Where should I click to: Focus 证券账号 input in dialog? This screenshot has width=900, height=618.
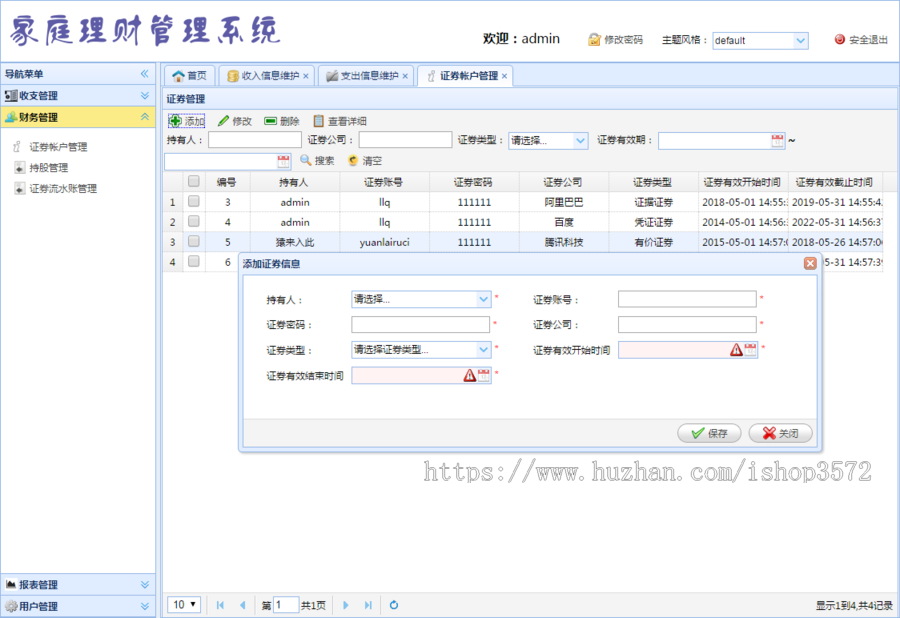tap(687, 299)
